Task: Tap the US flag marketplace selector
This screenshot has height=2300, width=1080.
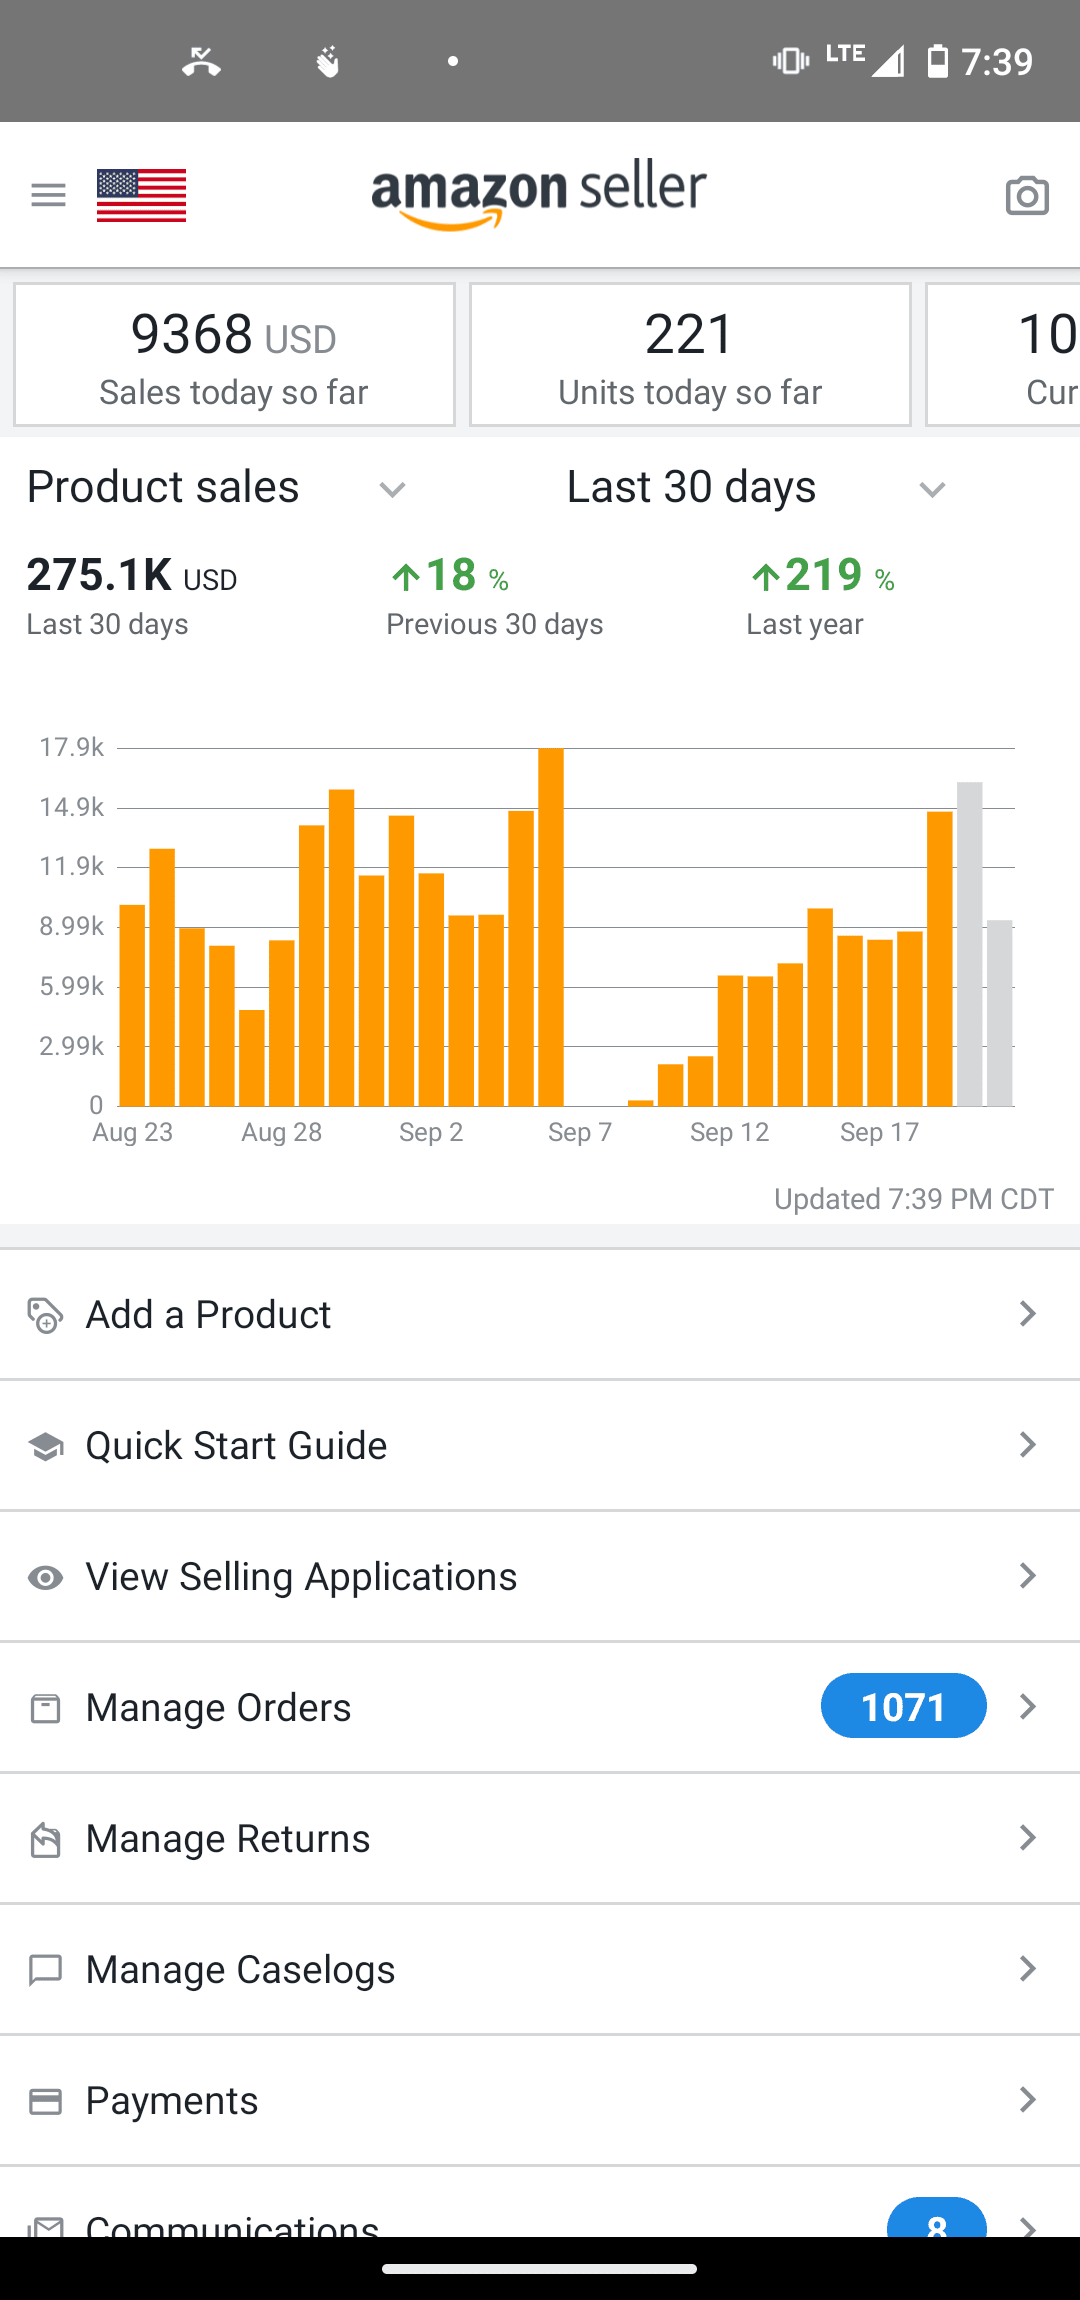Action: coord(141,195)
